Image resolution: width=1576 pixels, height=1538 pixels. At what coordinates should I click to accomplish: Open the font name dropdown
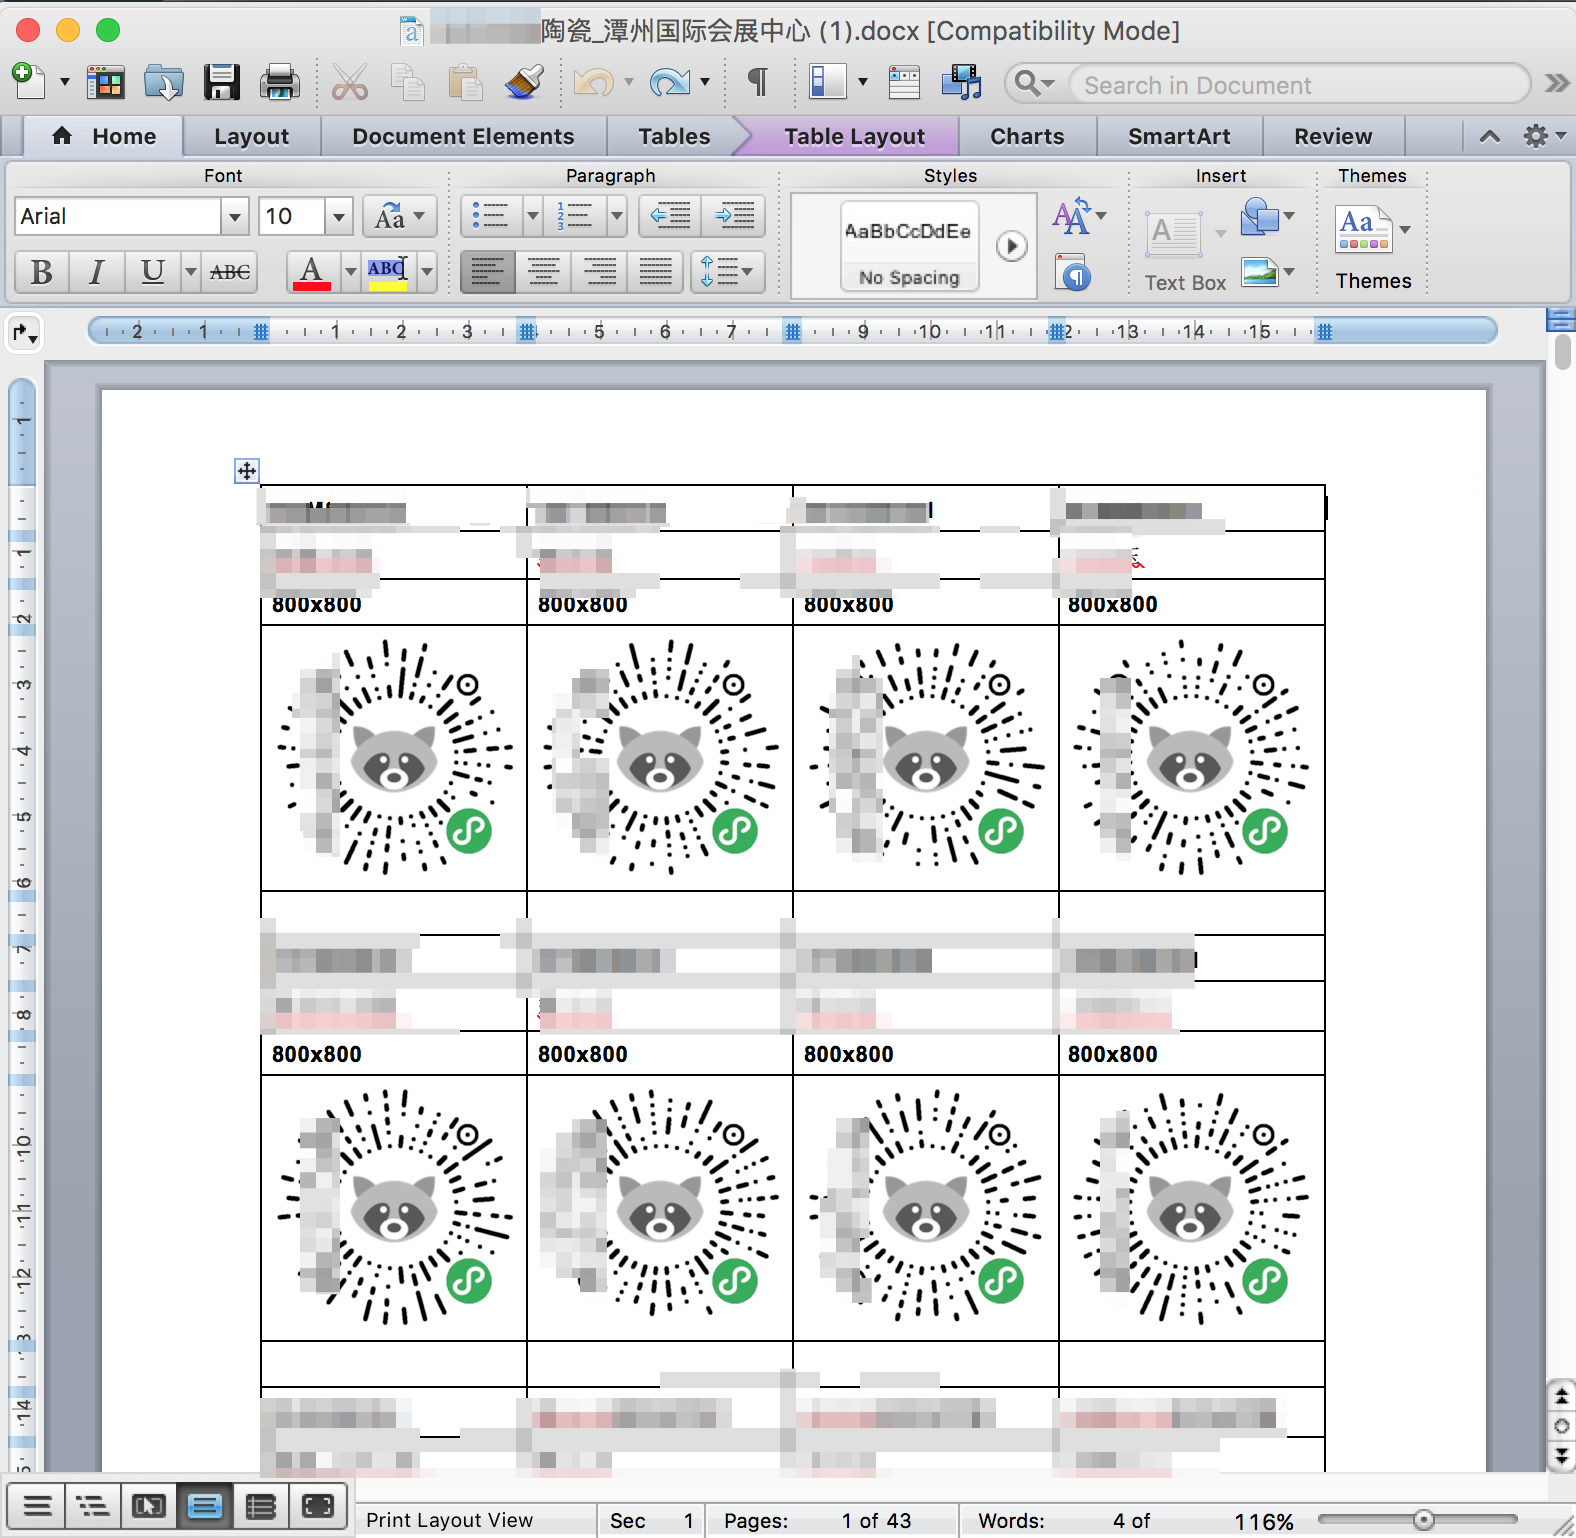[x=235, y=217]
